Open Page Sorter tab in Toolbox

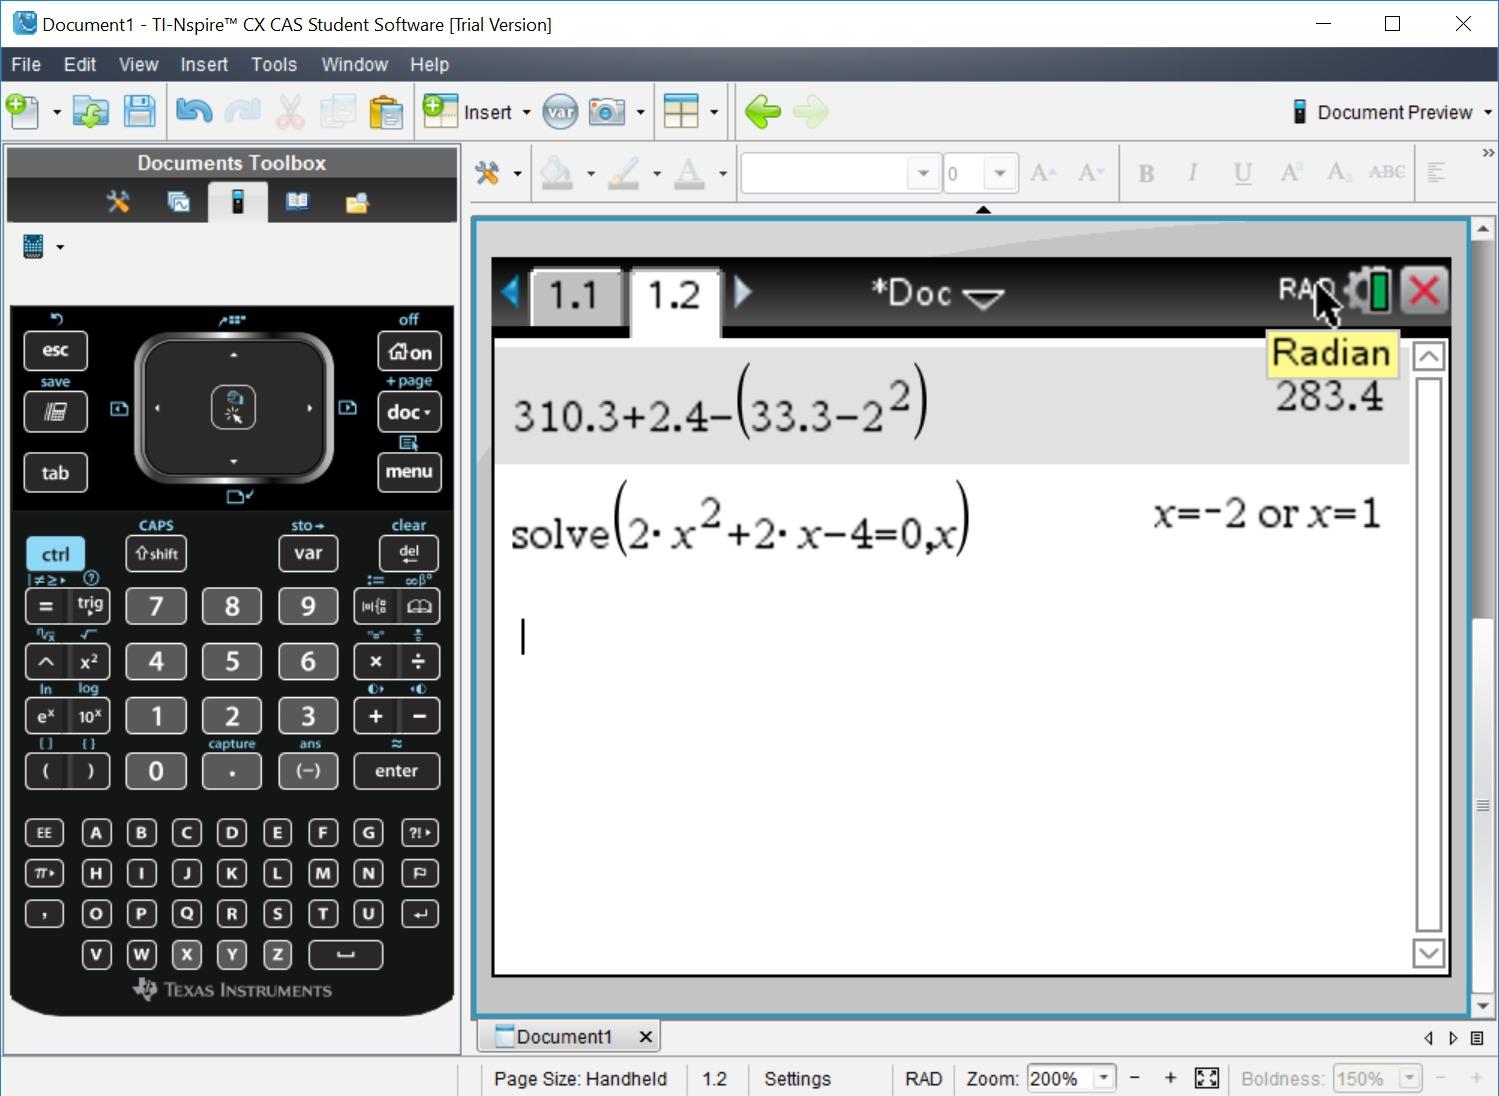178,202
